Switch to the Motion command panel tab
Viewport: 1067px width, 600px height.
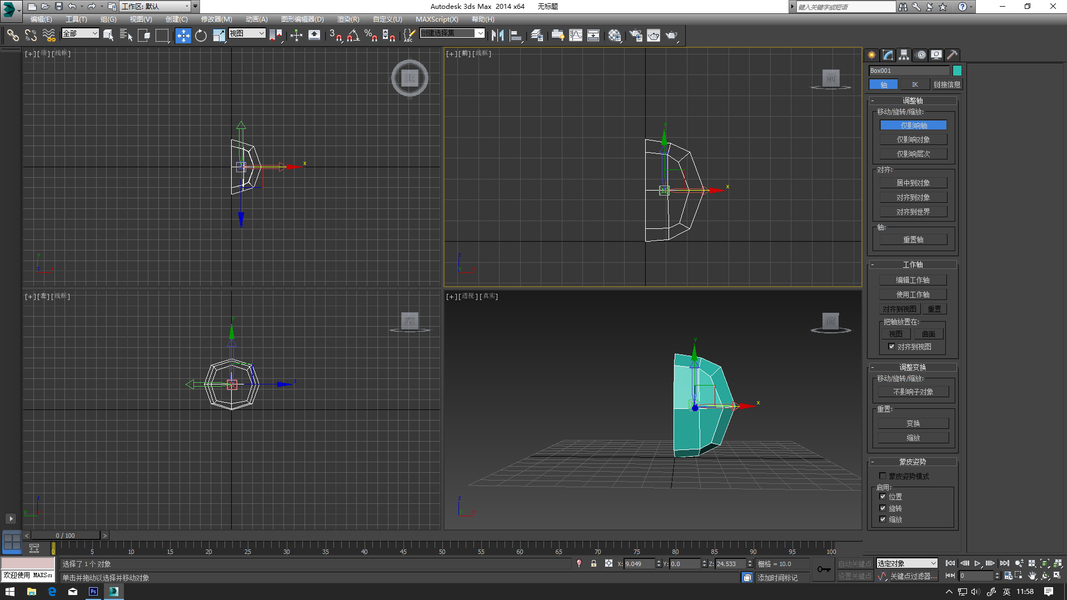click(921, 55)
